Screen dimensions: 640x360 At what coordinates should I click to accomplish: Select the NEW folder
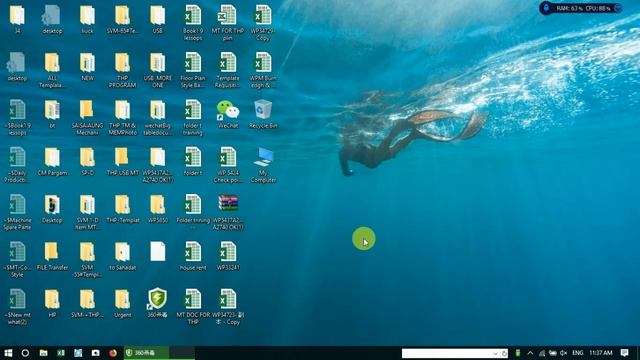87,67
